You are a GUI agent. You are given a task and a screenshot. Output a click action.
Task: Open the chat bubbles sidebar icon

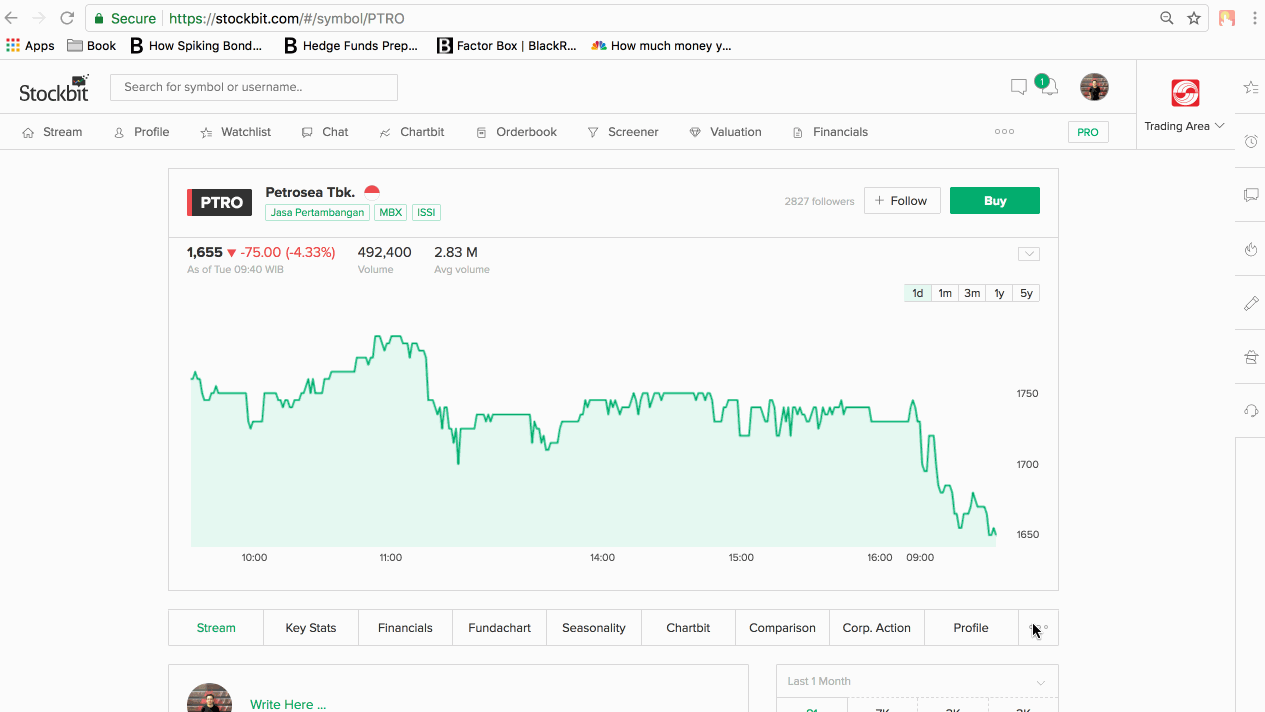1251,195
